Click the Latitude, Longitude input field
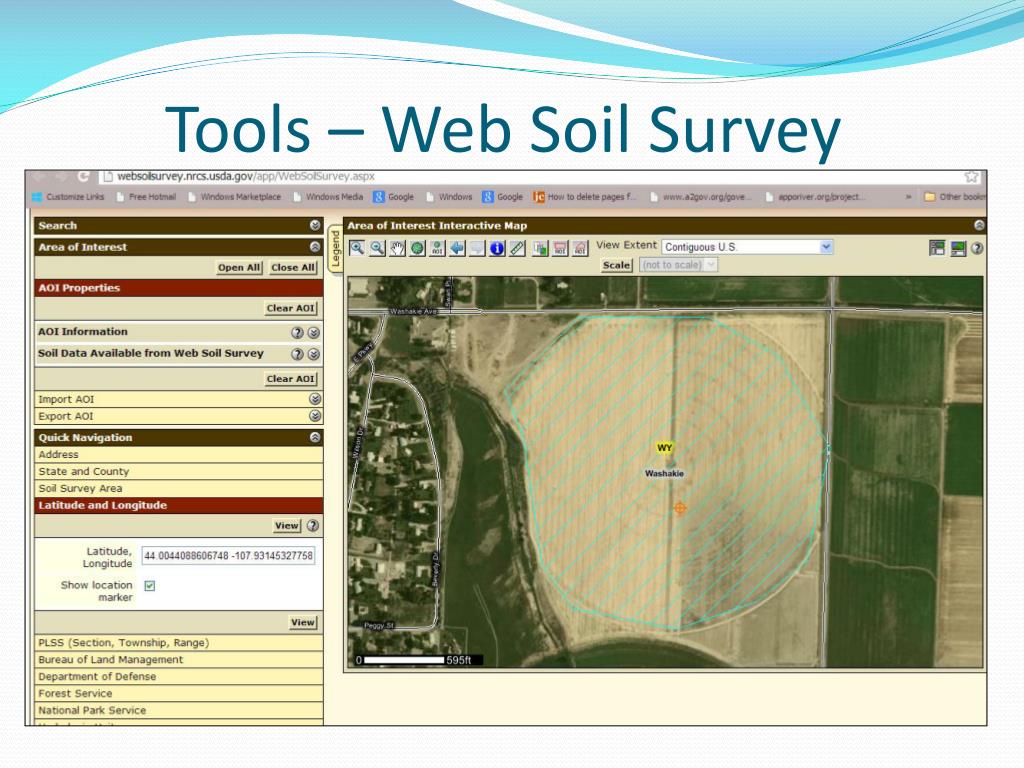Screen dimensions: 1024x768 [229, 556]
